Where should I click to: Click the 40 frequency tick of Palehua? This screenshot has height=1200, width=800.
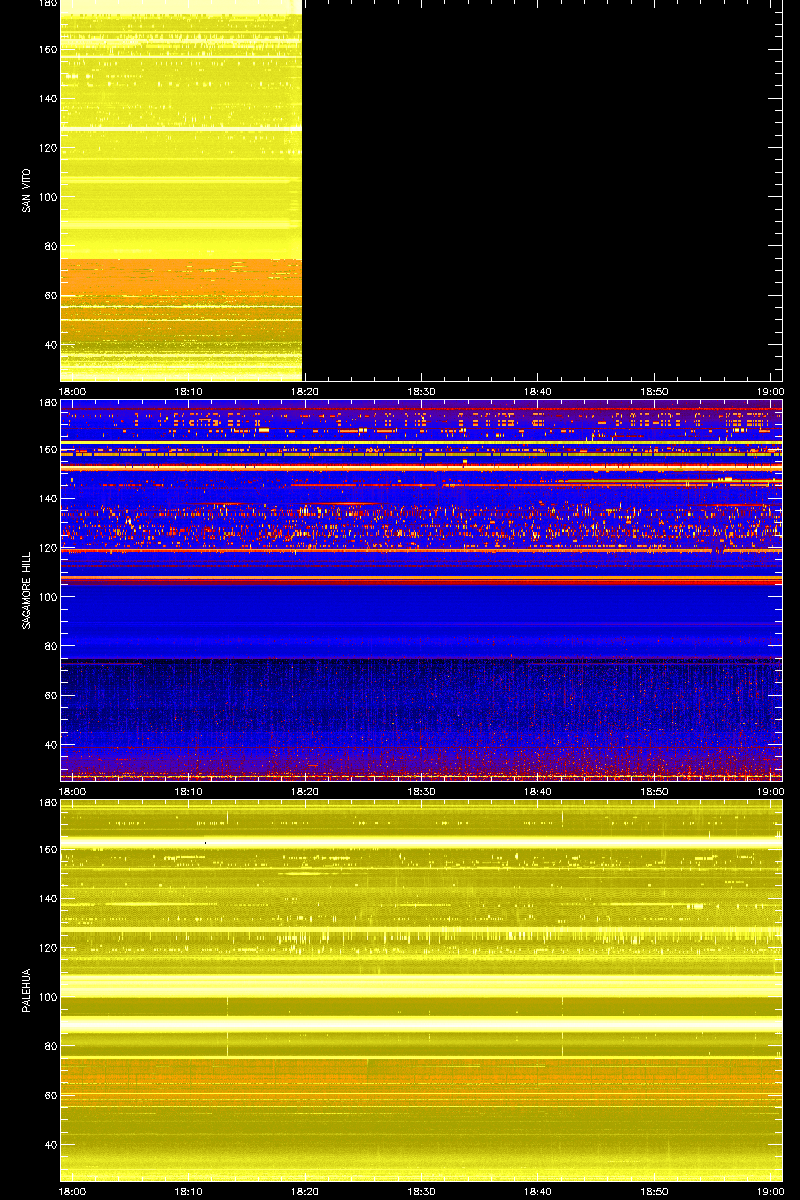(51, 1145)
